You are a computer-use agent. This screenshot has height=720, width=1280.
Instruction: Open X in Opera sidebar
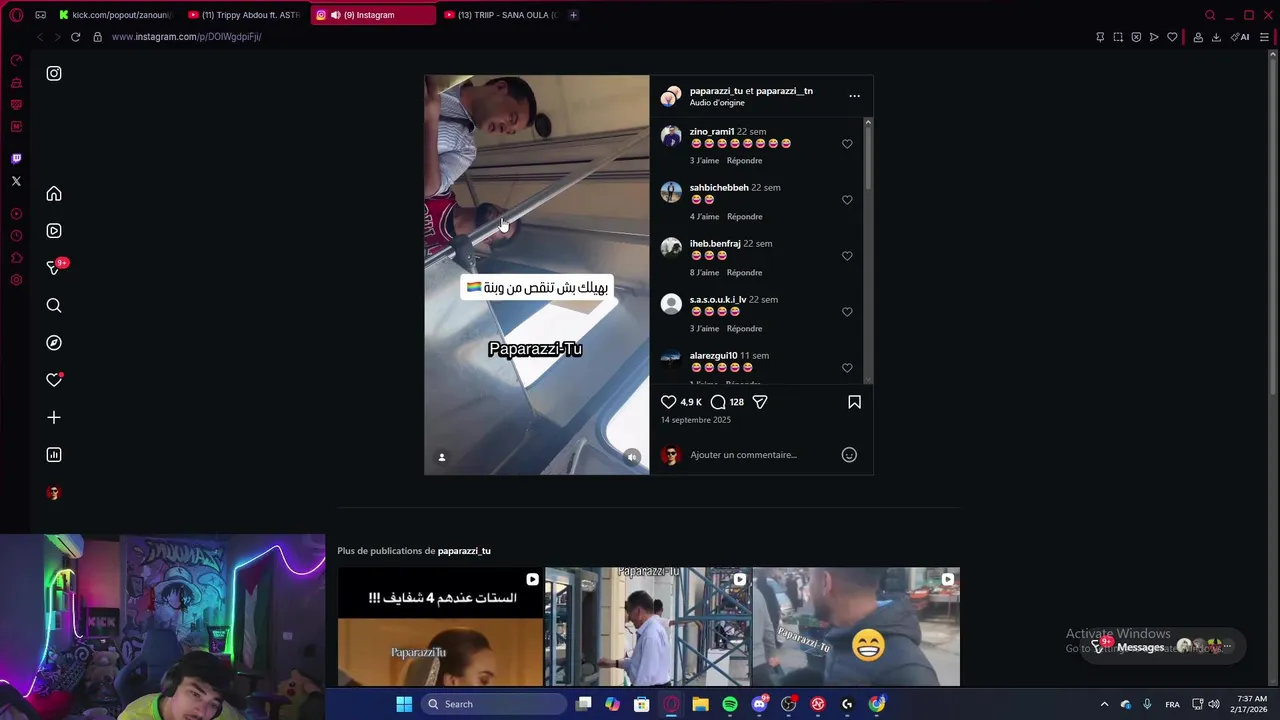click(16, 181)
